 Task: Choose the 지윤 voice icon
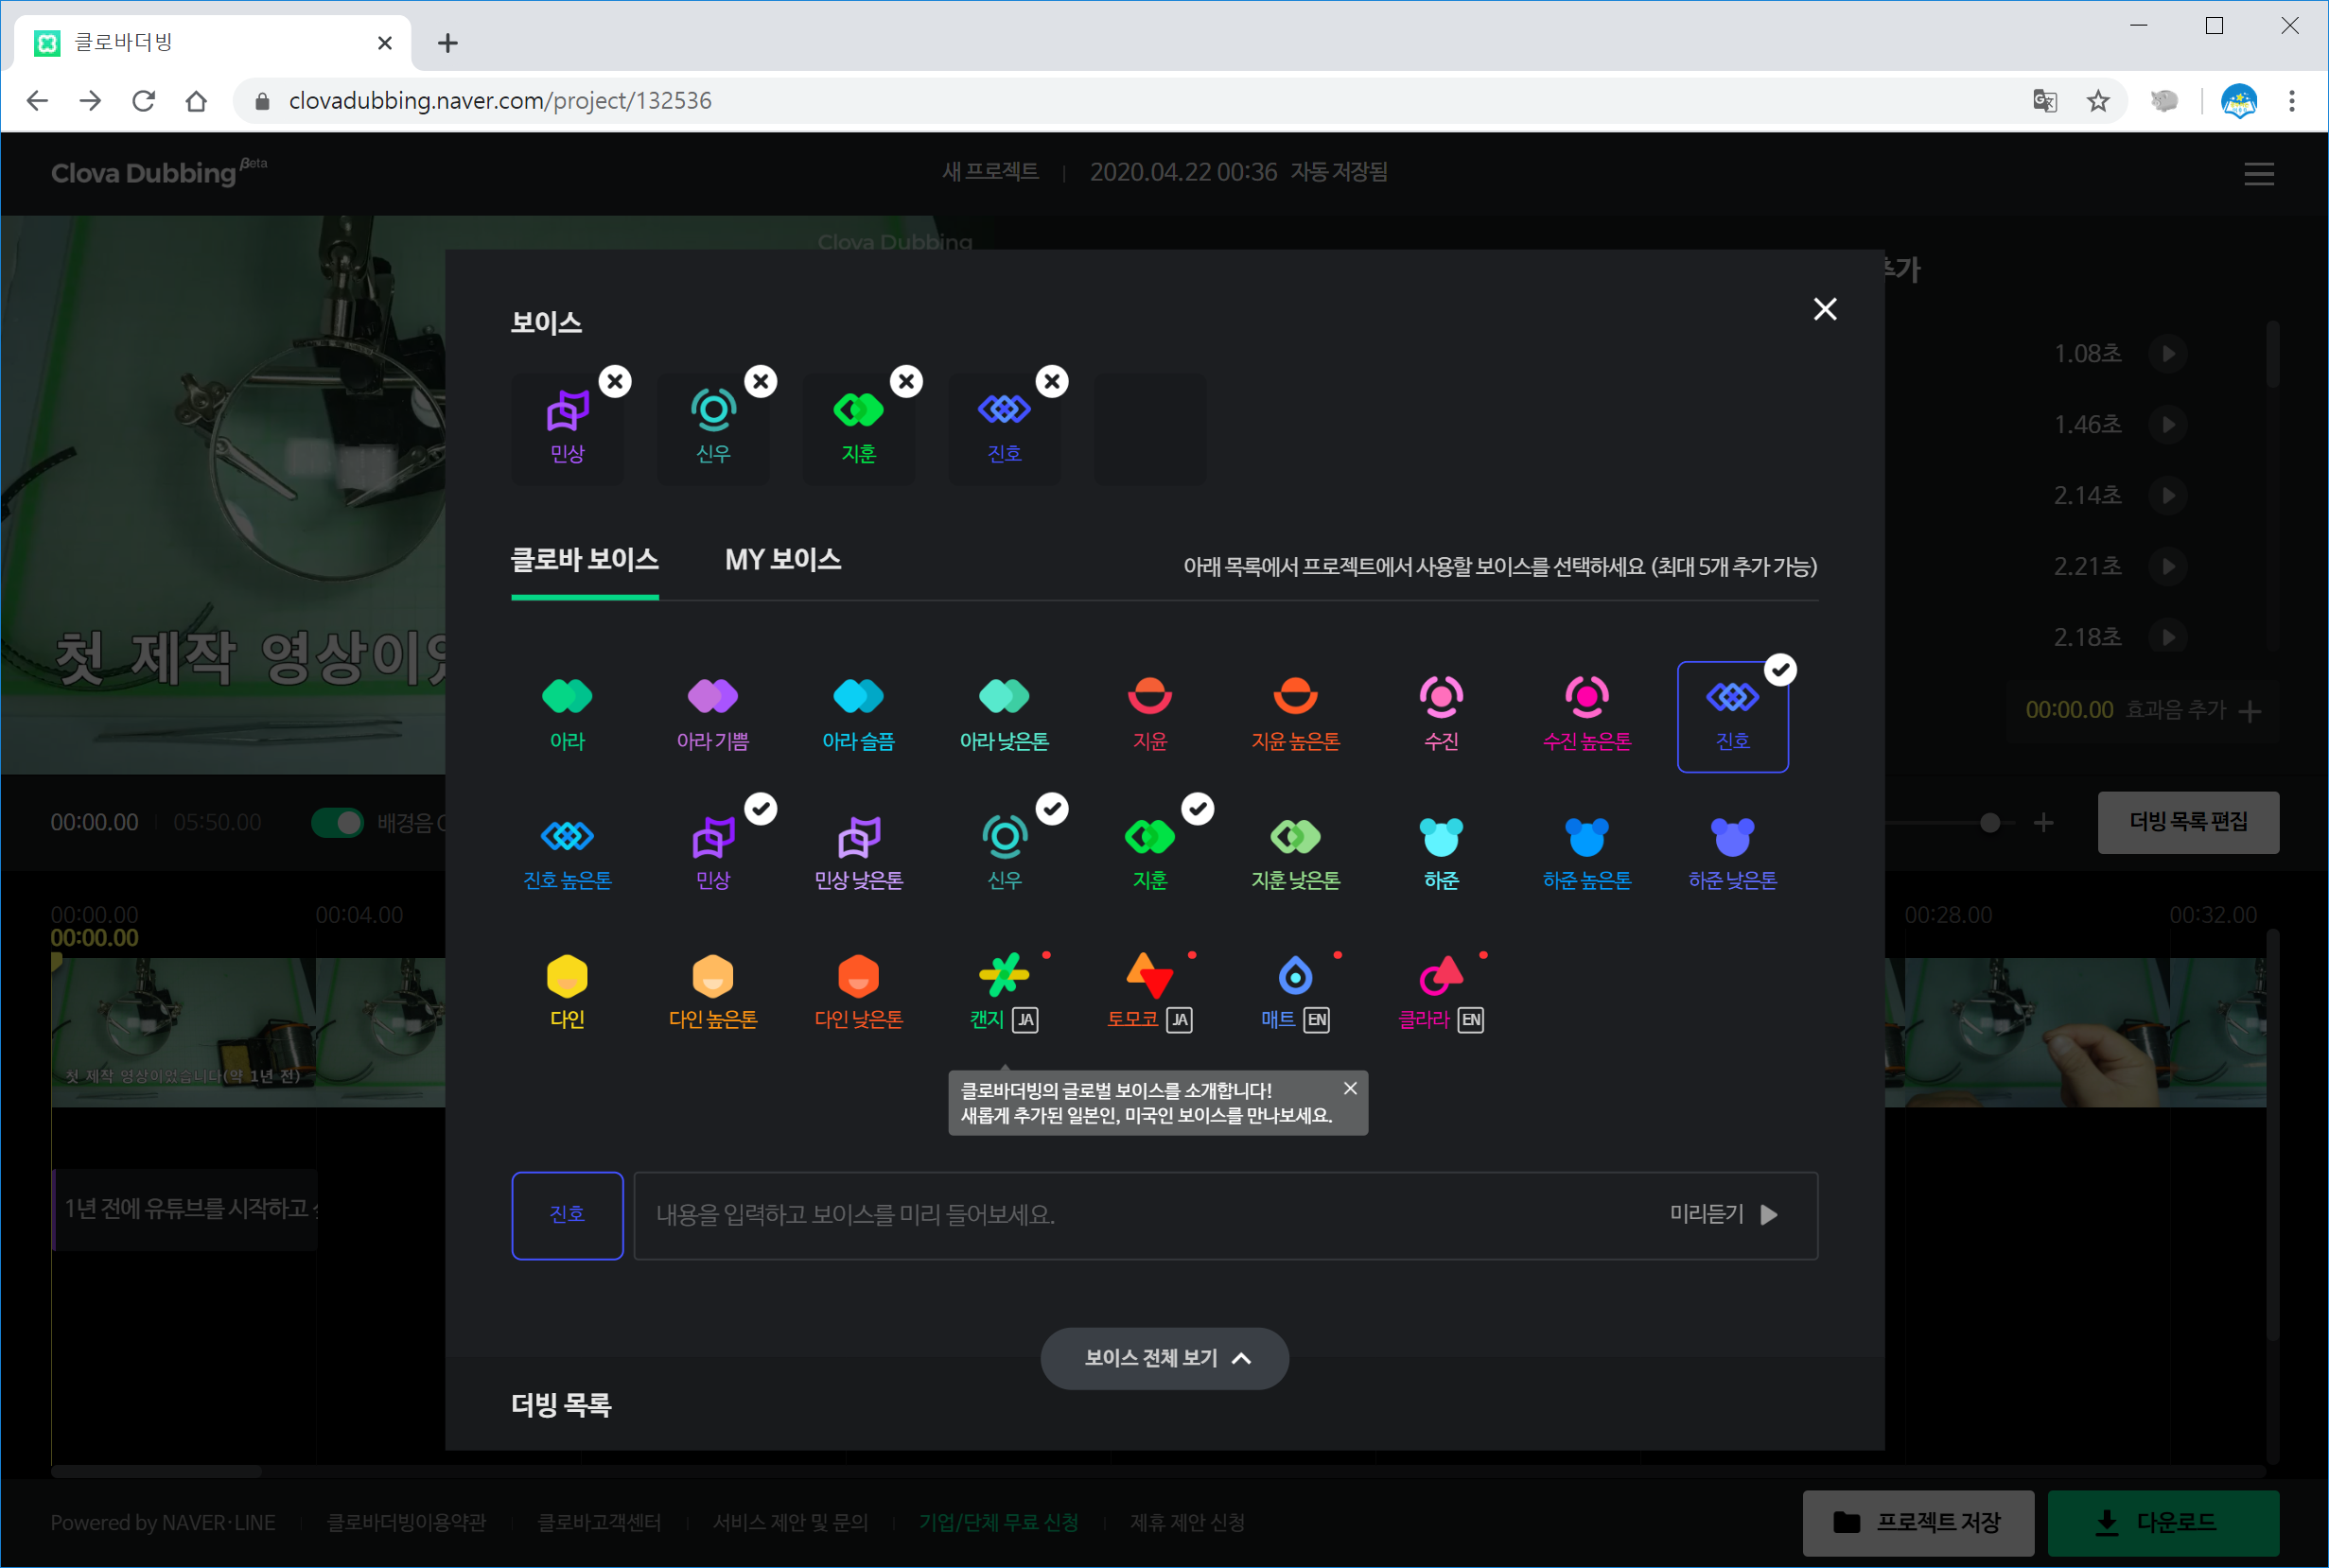[1149, 697]
